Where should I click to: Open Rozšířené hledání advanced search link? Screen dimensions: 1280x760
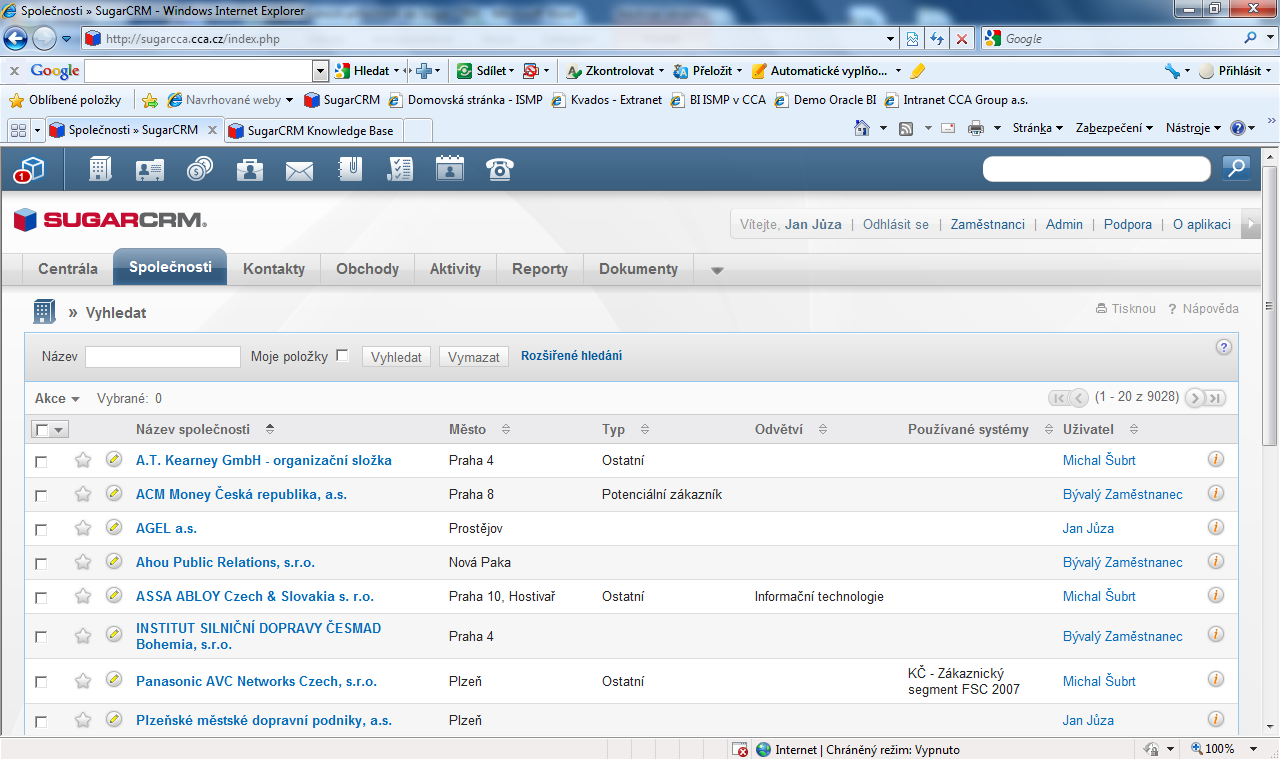(x=571, y=356)
